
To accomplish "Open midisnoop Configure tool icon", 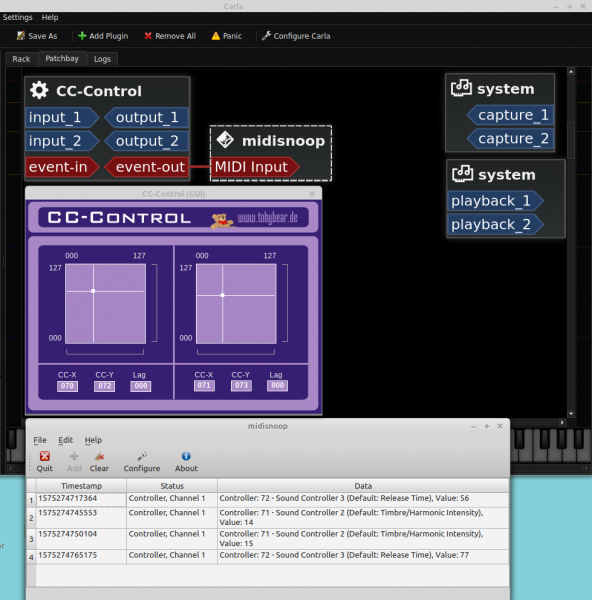I will coord(142,456).
